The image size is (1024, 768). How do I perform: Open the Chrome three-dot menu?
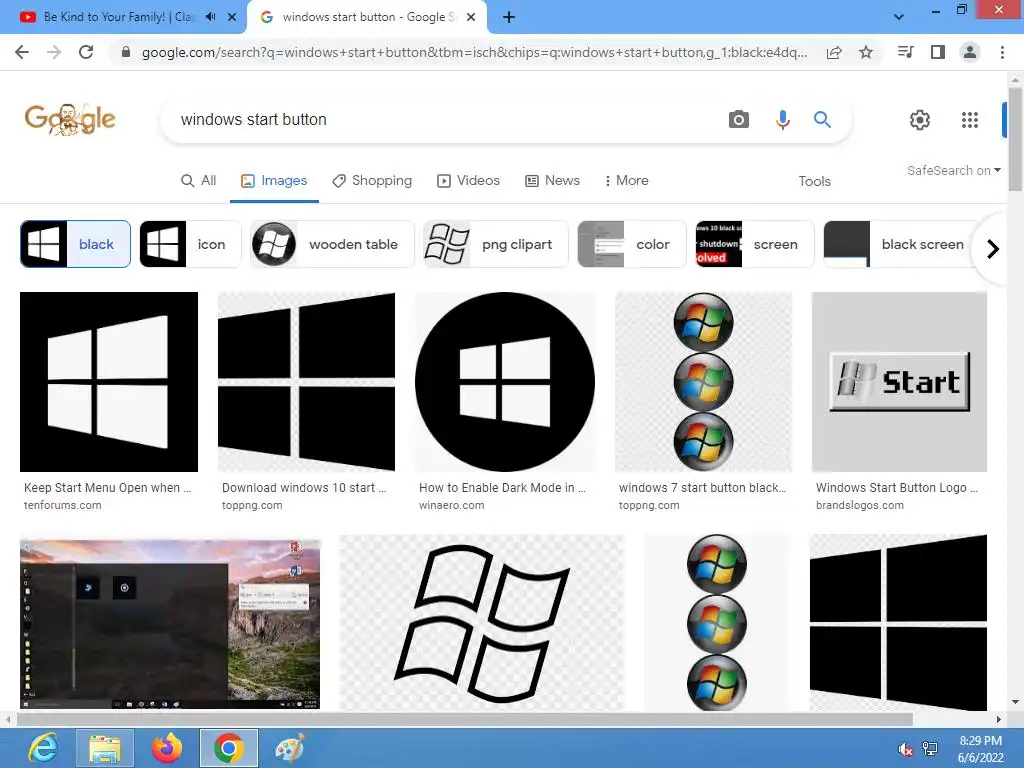pos(1002,52)
